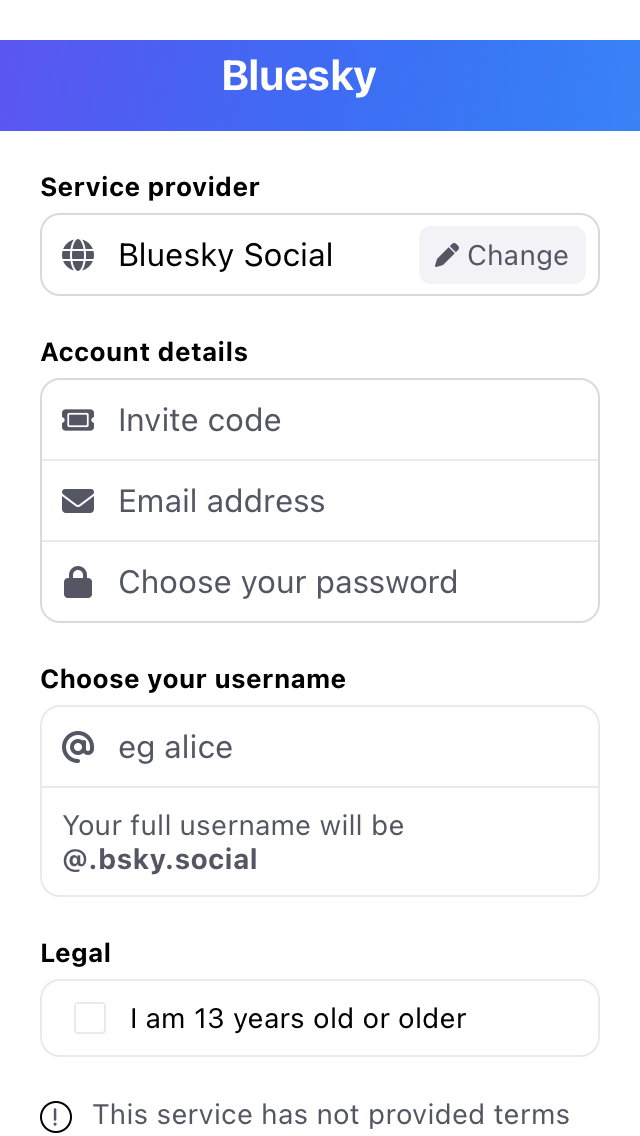
Task: Click the Legal section heading
Action: (x=76, y=953)
